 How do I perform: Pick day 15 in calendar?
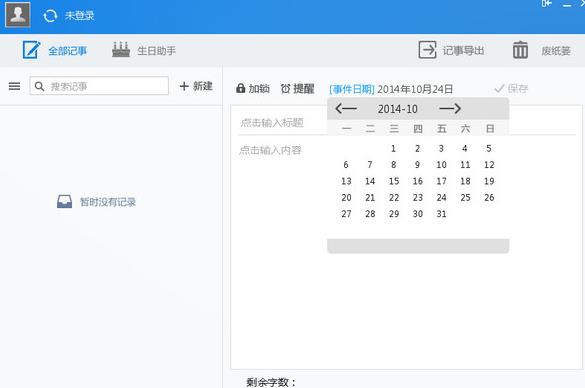coord(394,181)
